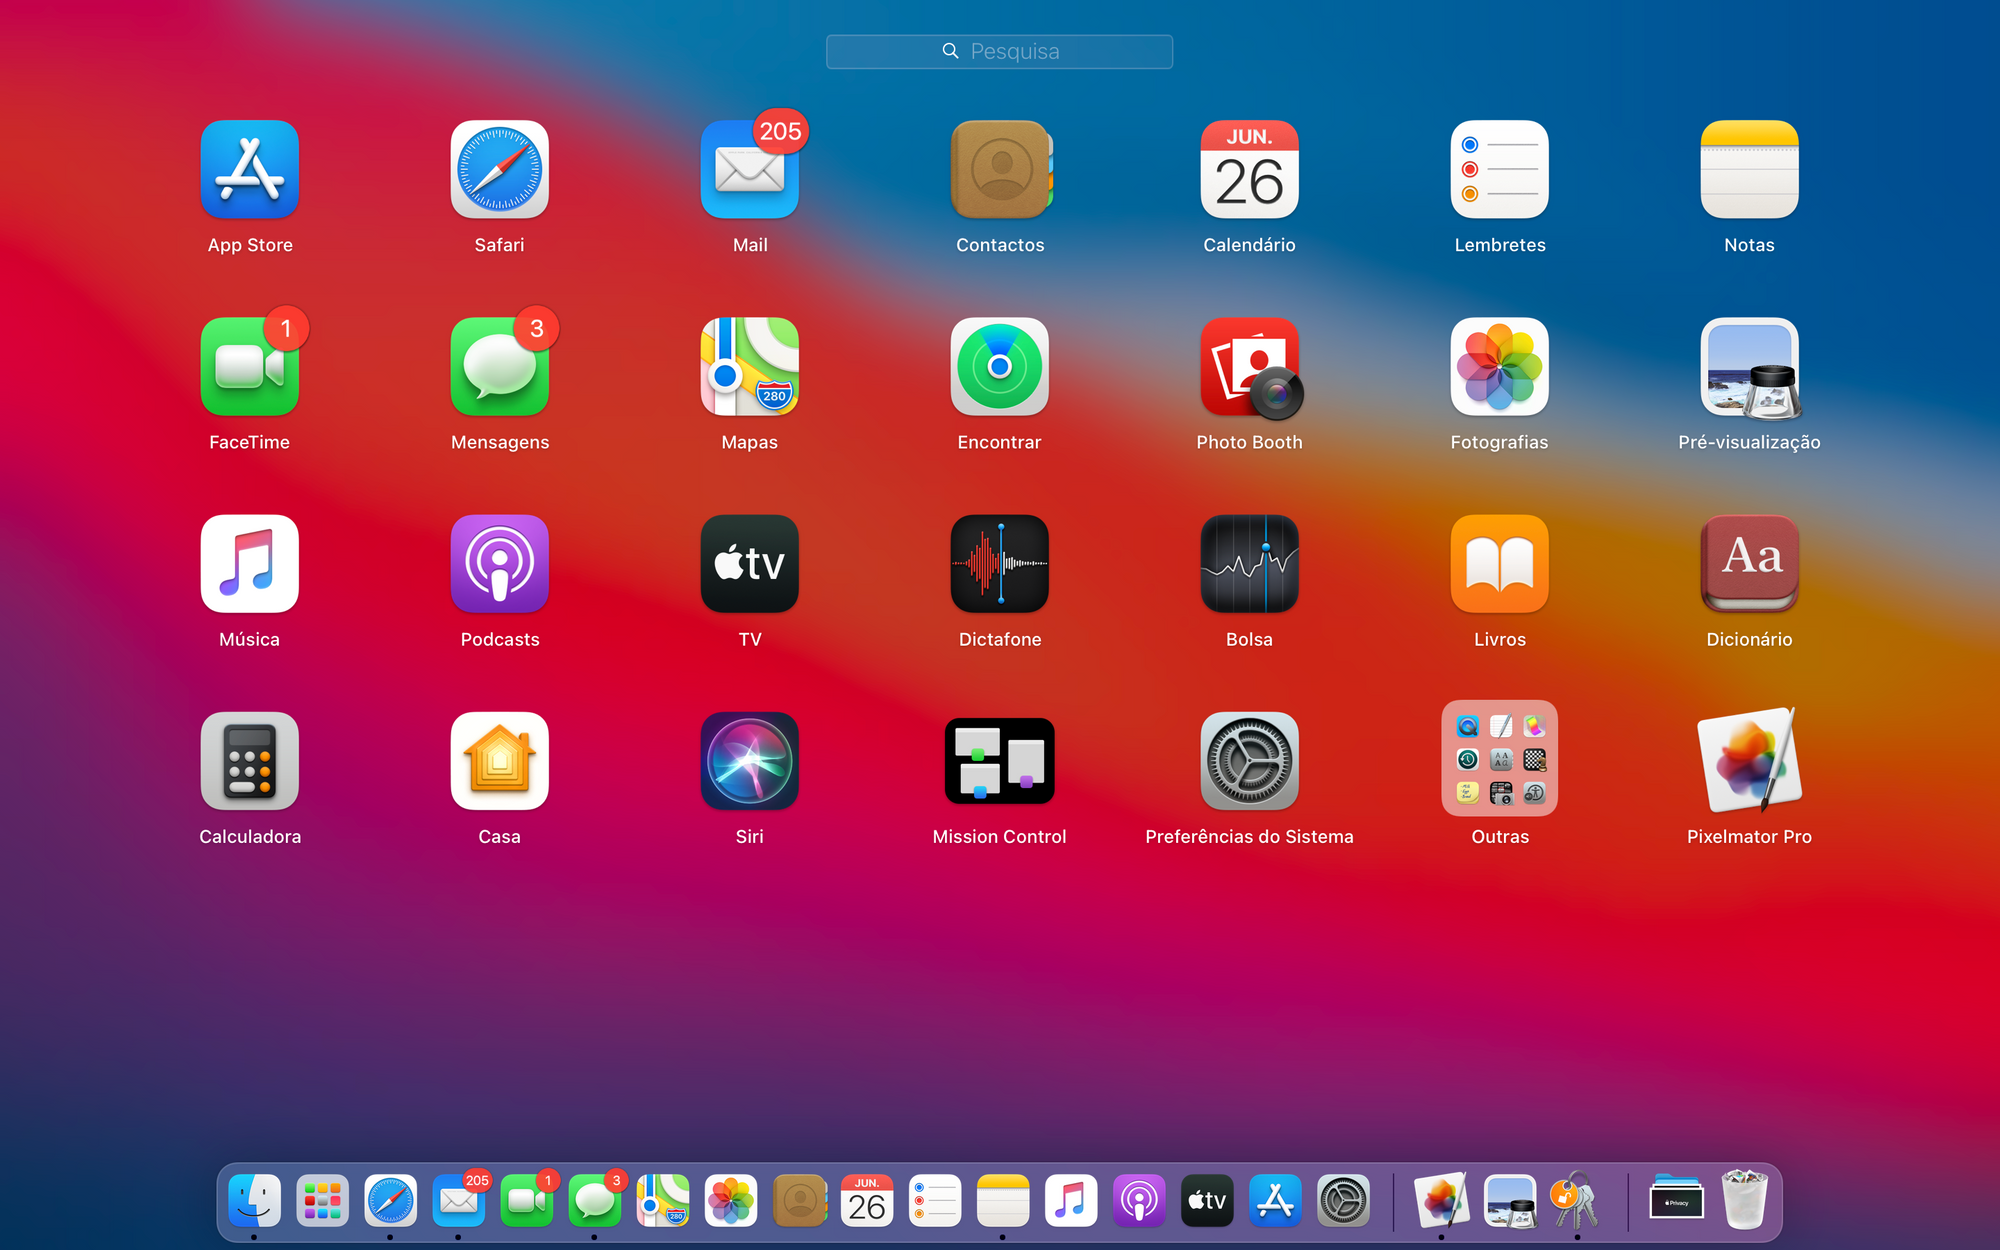Launch Dictafone app
The width and height of the screenshot is (2000, 1250).
[1000, 564]
